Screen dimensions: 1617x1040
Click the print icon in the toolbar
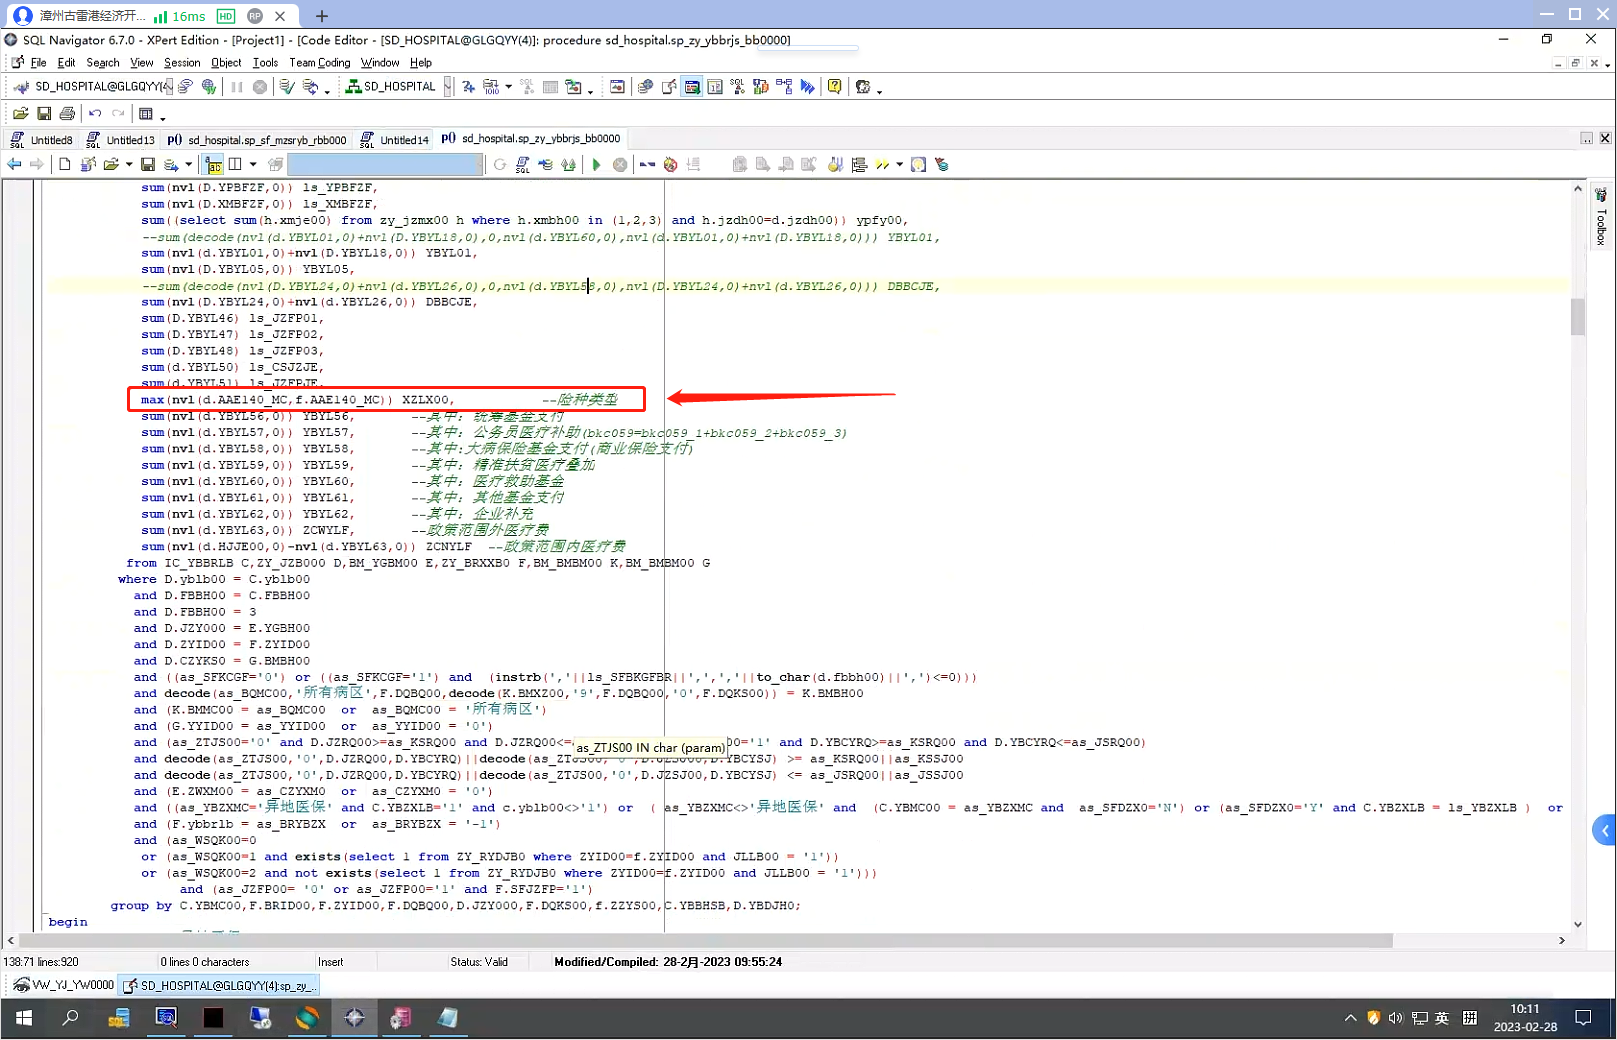point(67,114)
